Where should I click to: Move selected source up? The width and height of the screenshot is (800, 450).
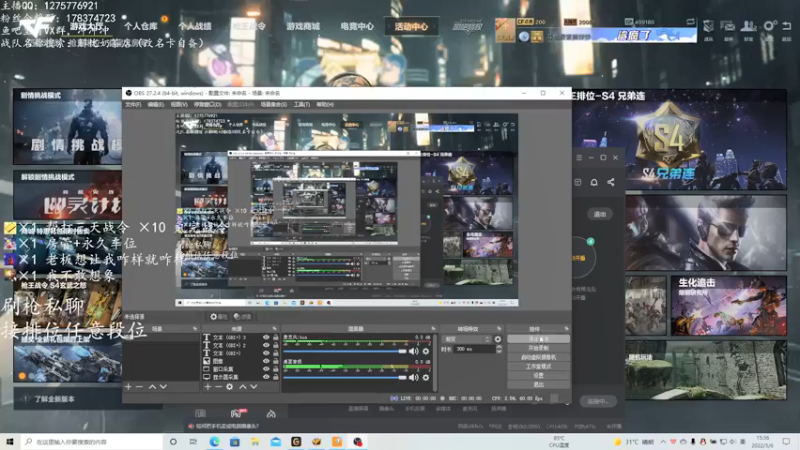pyautogui.click(x=243, y=387)
